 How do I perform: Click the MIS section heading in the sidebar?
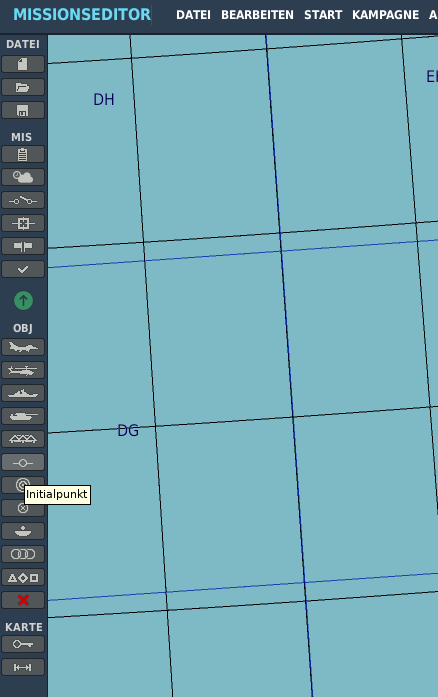22,137
